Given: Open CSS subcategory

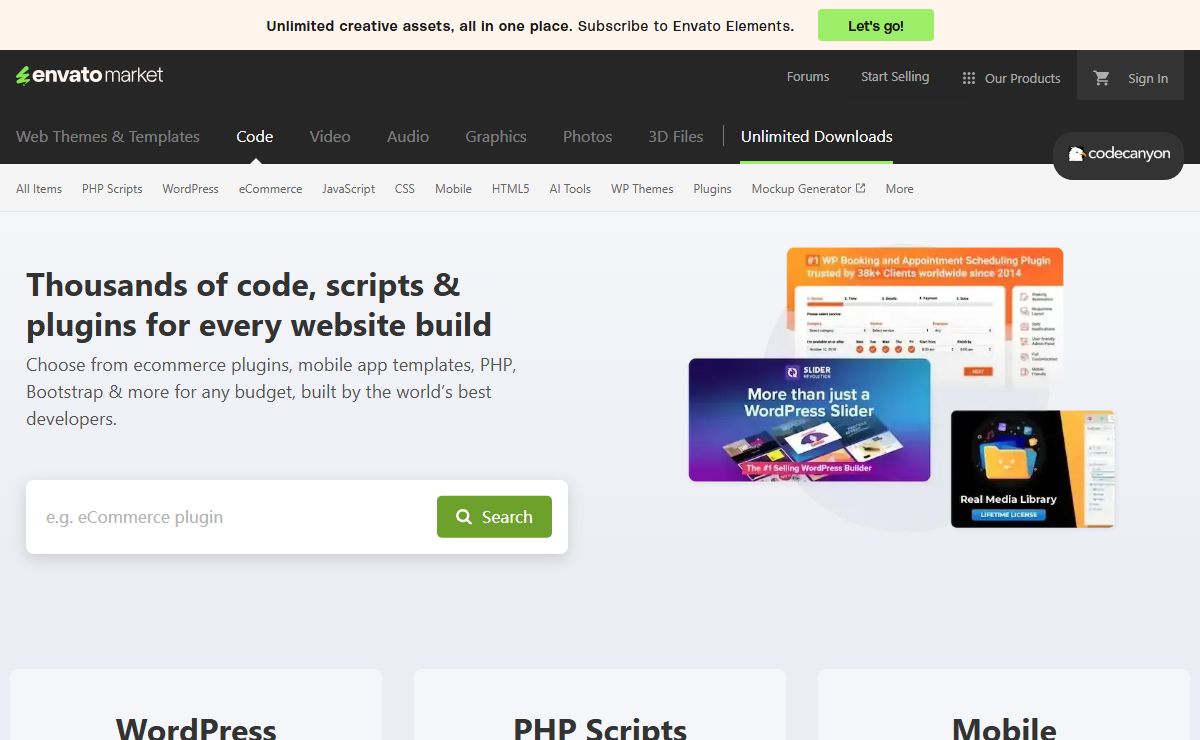Looking at the screenshot, I should point(405,189).
